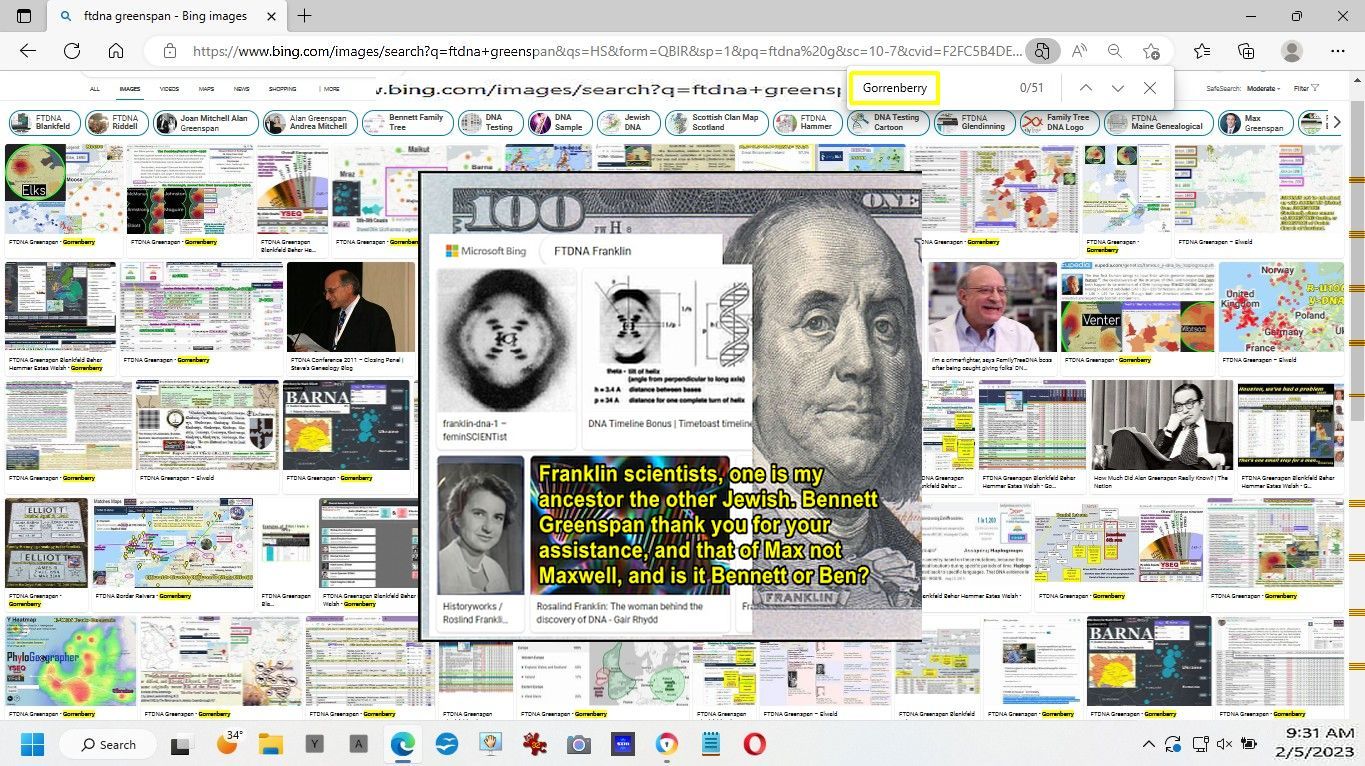Go back to the previous page
The height and width of the screenshot is (766, 1365).
(28, 51)
